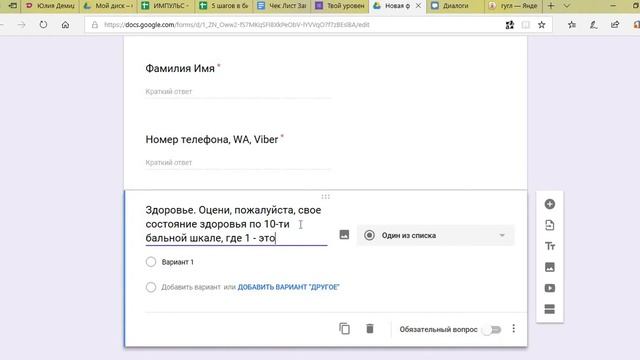Close the Новая форма tab
Screen dimensions: 640x360
point(418,6)
